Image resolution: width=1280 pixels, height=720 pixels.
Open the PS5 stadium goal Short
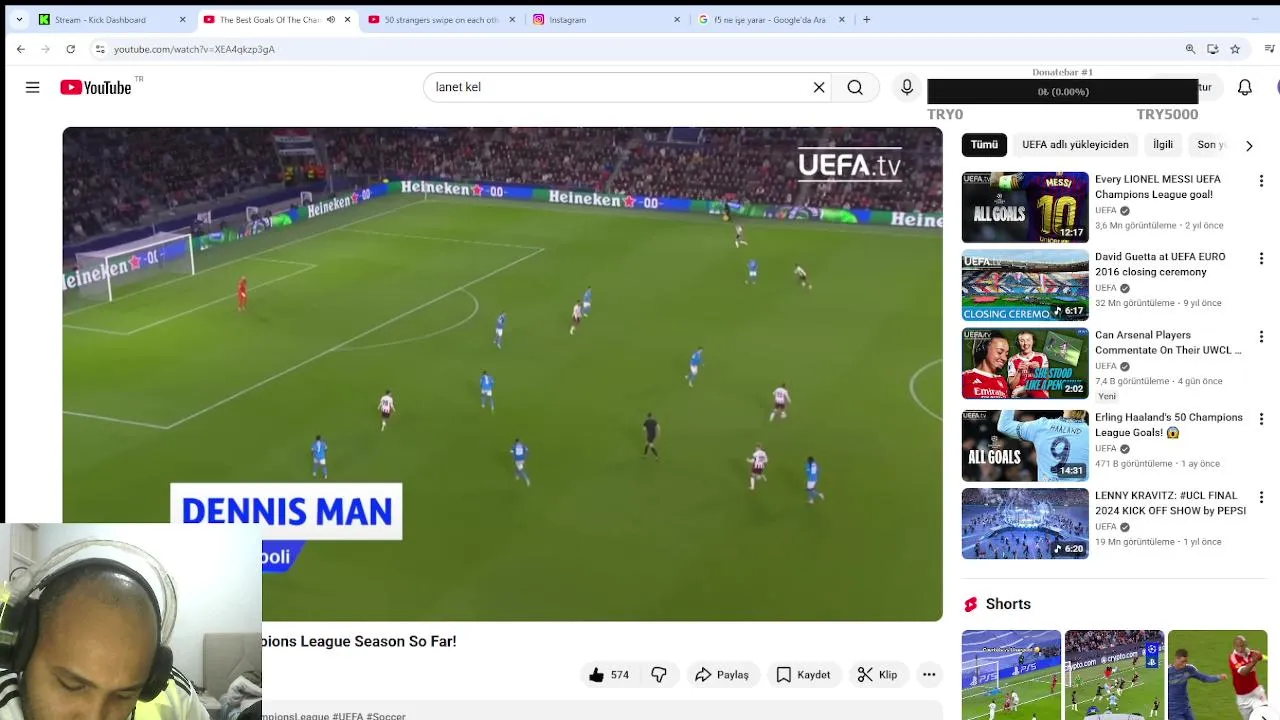(x=1011, y=675)
